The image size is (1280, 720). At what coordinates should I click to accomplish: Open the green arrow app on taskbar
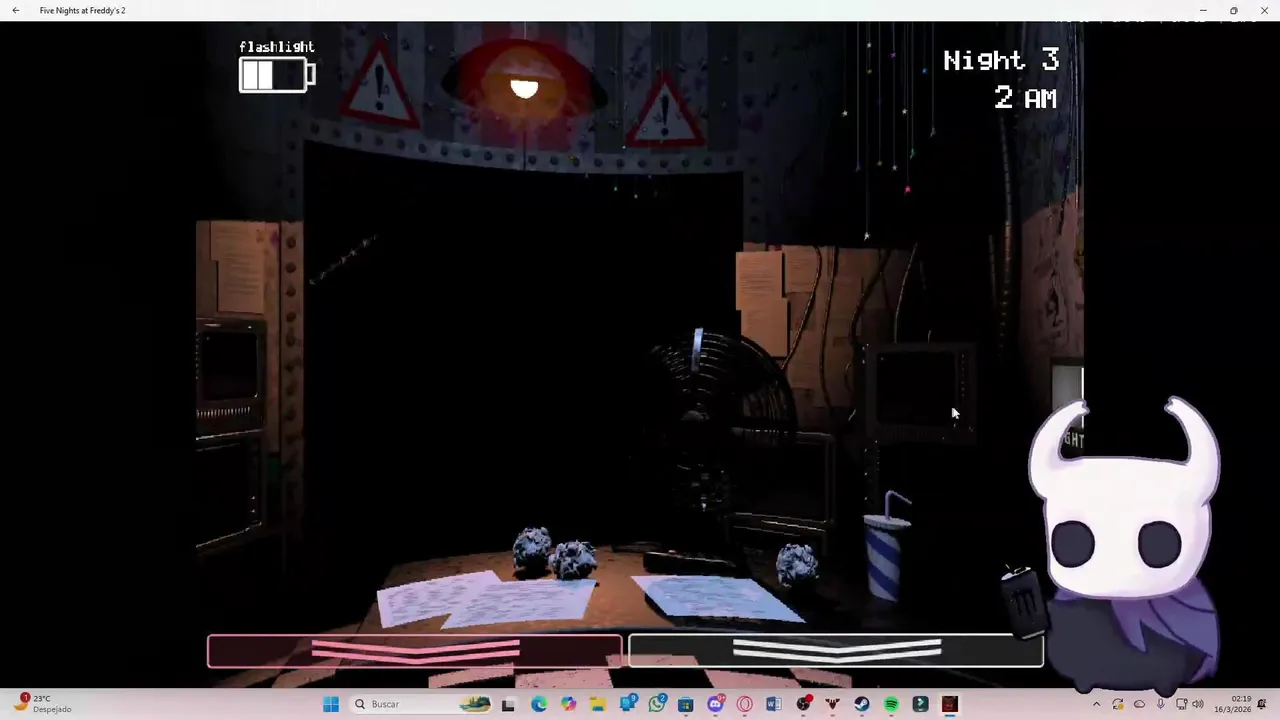(x=920, y=704)
